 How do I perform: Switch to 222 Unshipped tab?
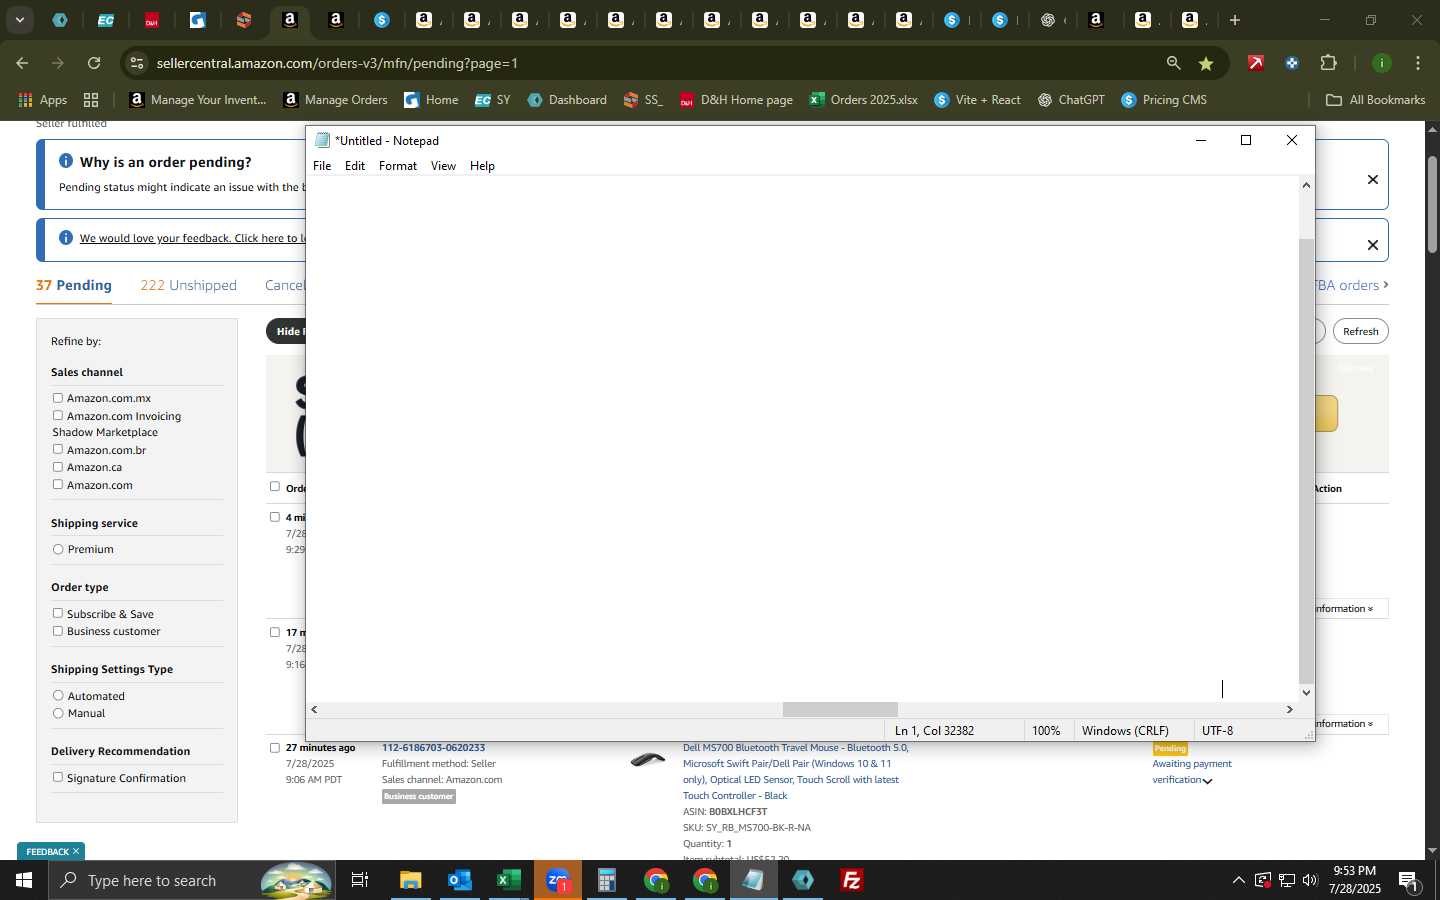[188, 285]
